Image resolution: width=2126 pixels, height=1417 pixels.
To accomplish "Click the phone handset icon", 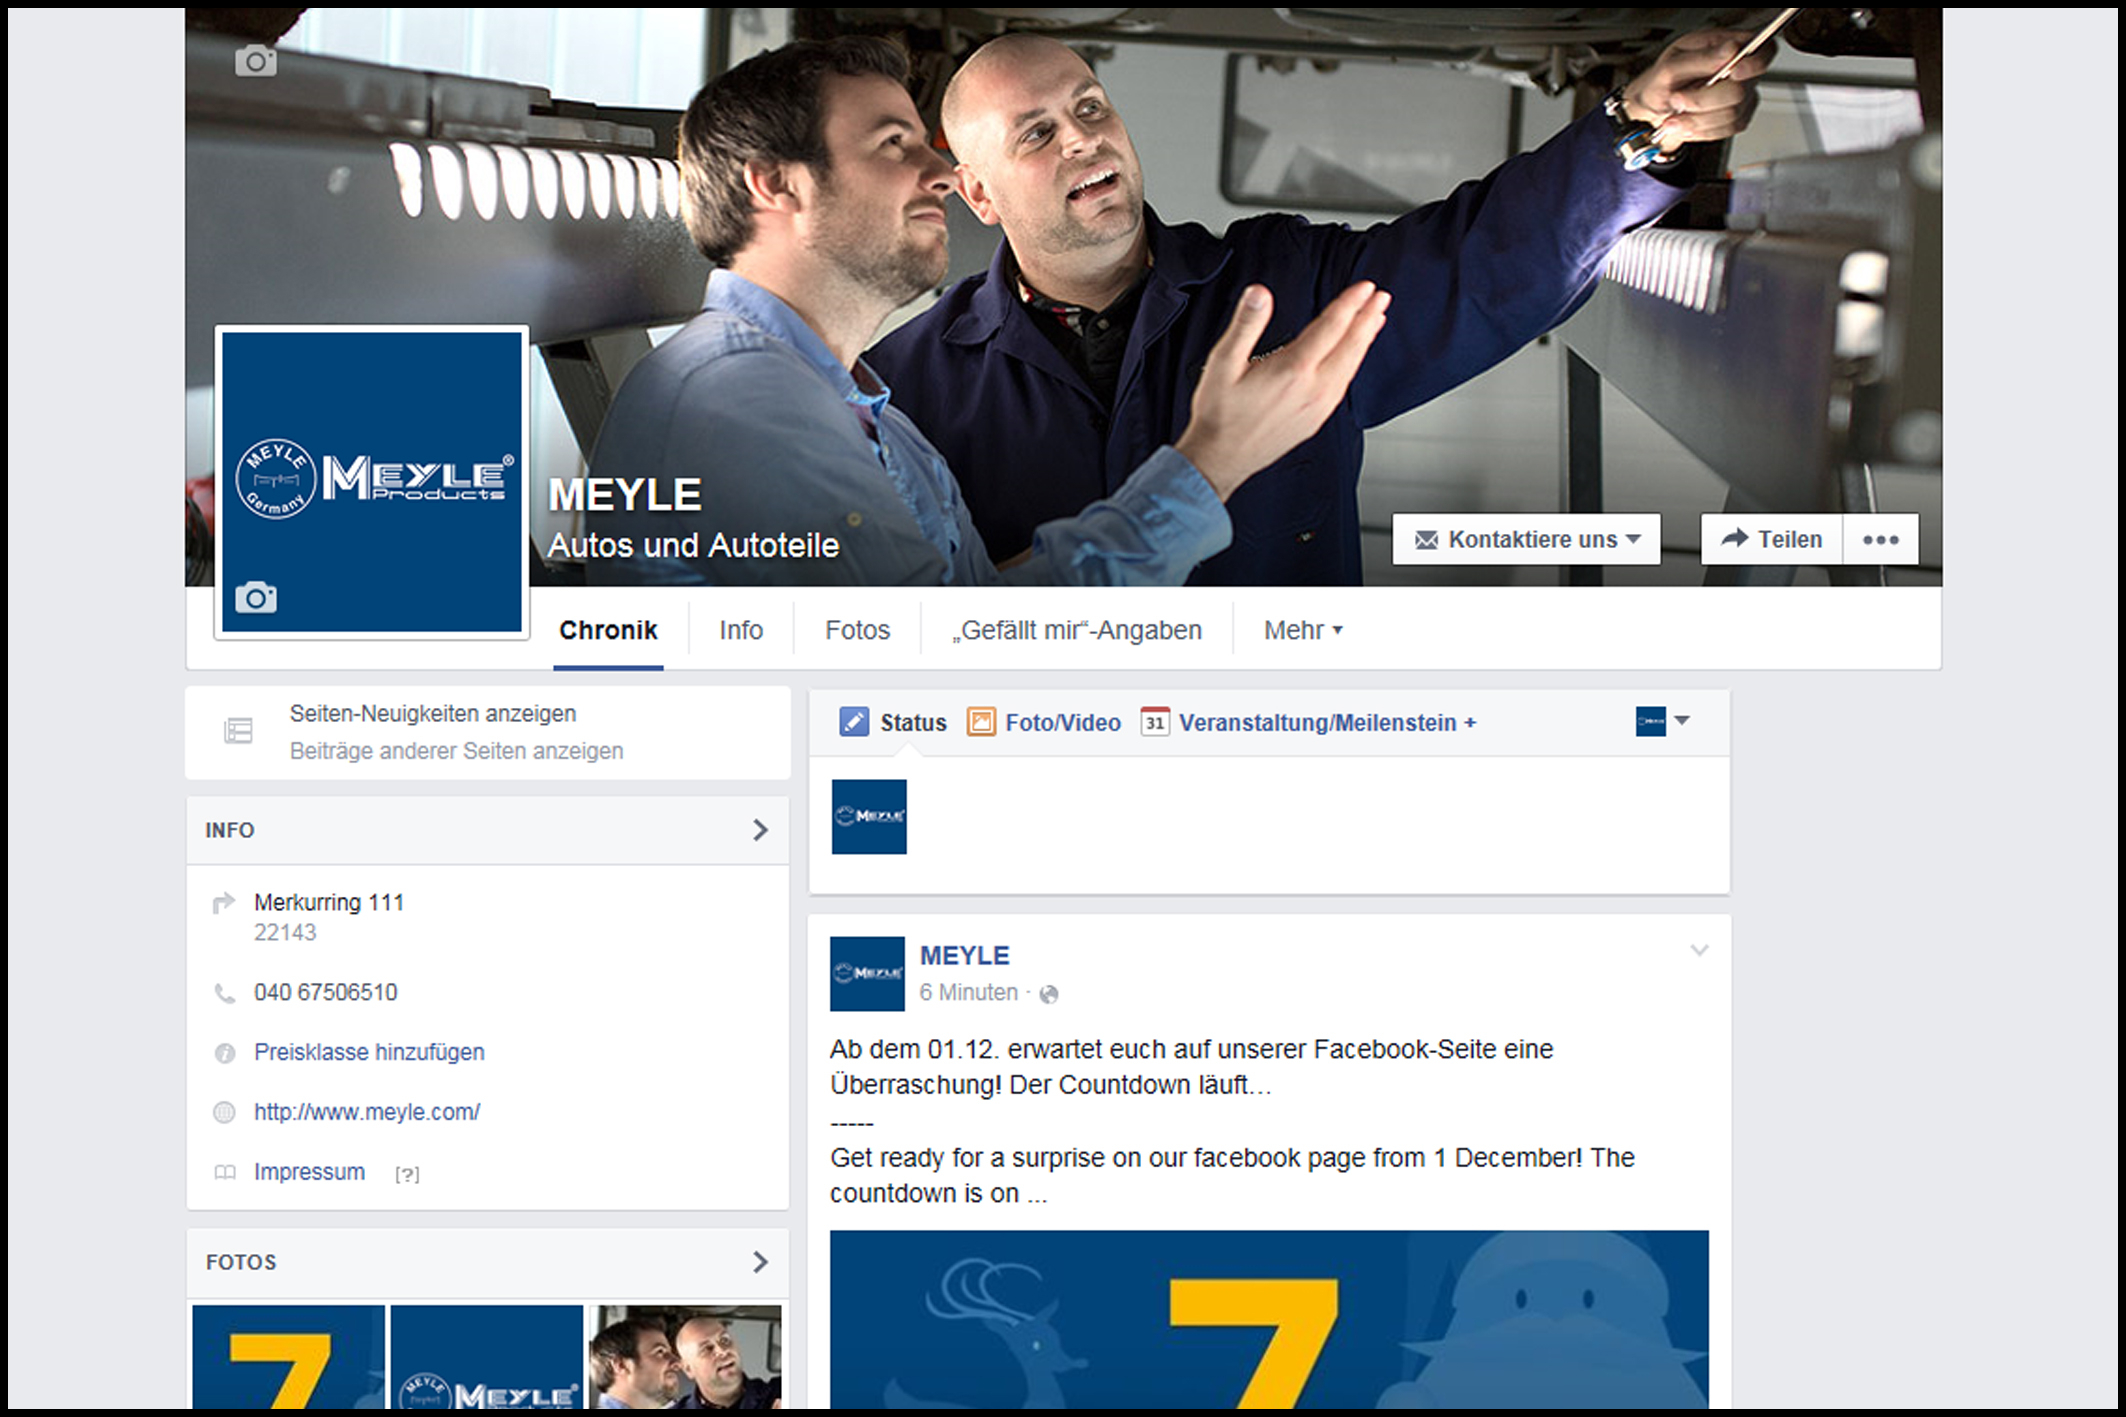I will click(225, 993).
